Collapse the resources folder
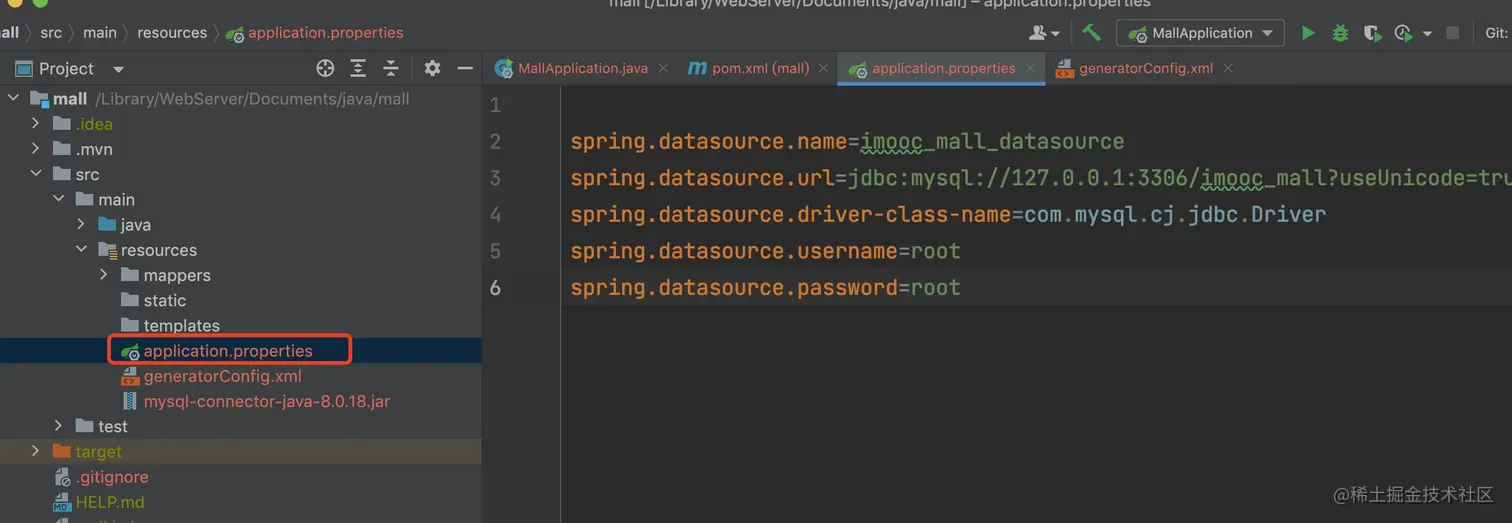The width and height of the screenshot is (1512, 523). (81, 249)
